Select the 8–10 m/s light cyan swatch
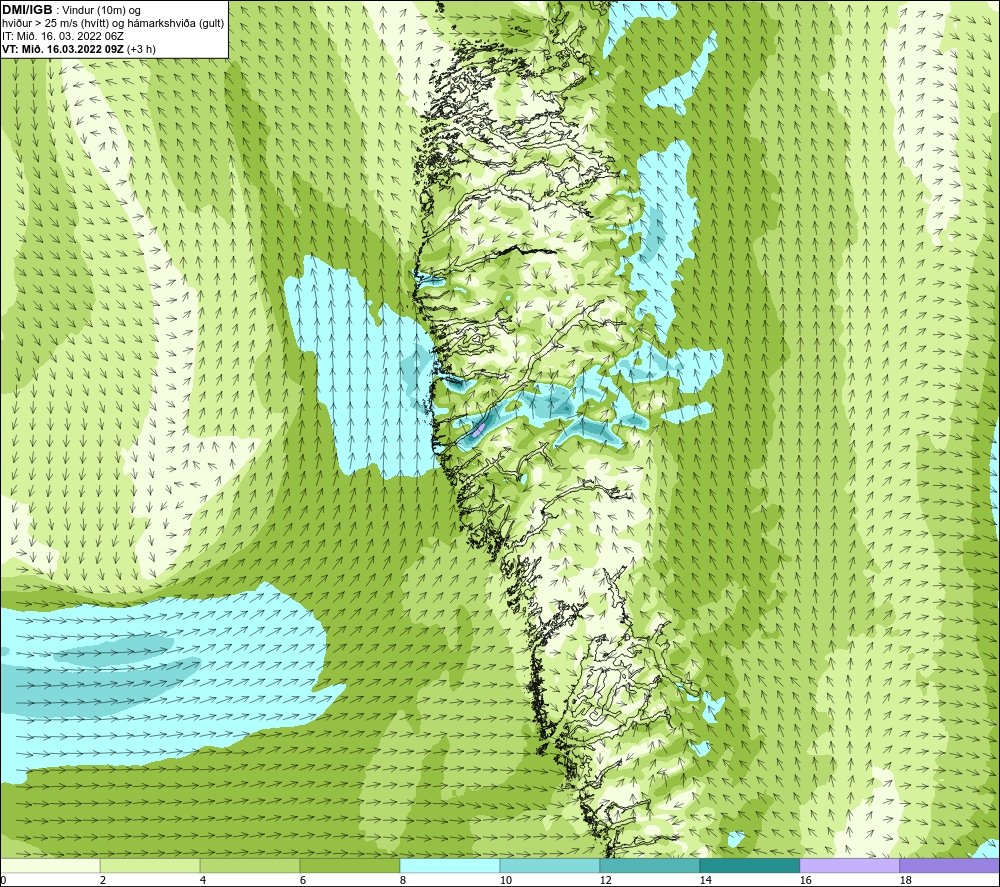Screen dimensions: 1000x887 450,865
